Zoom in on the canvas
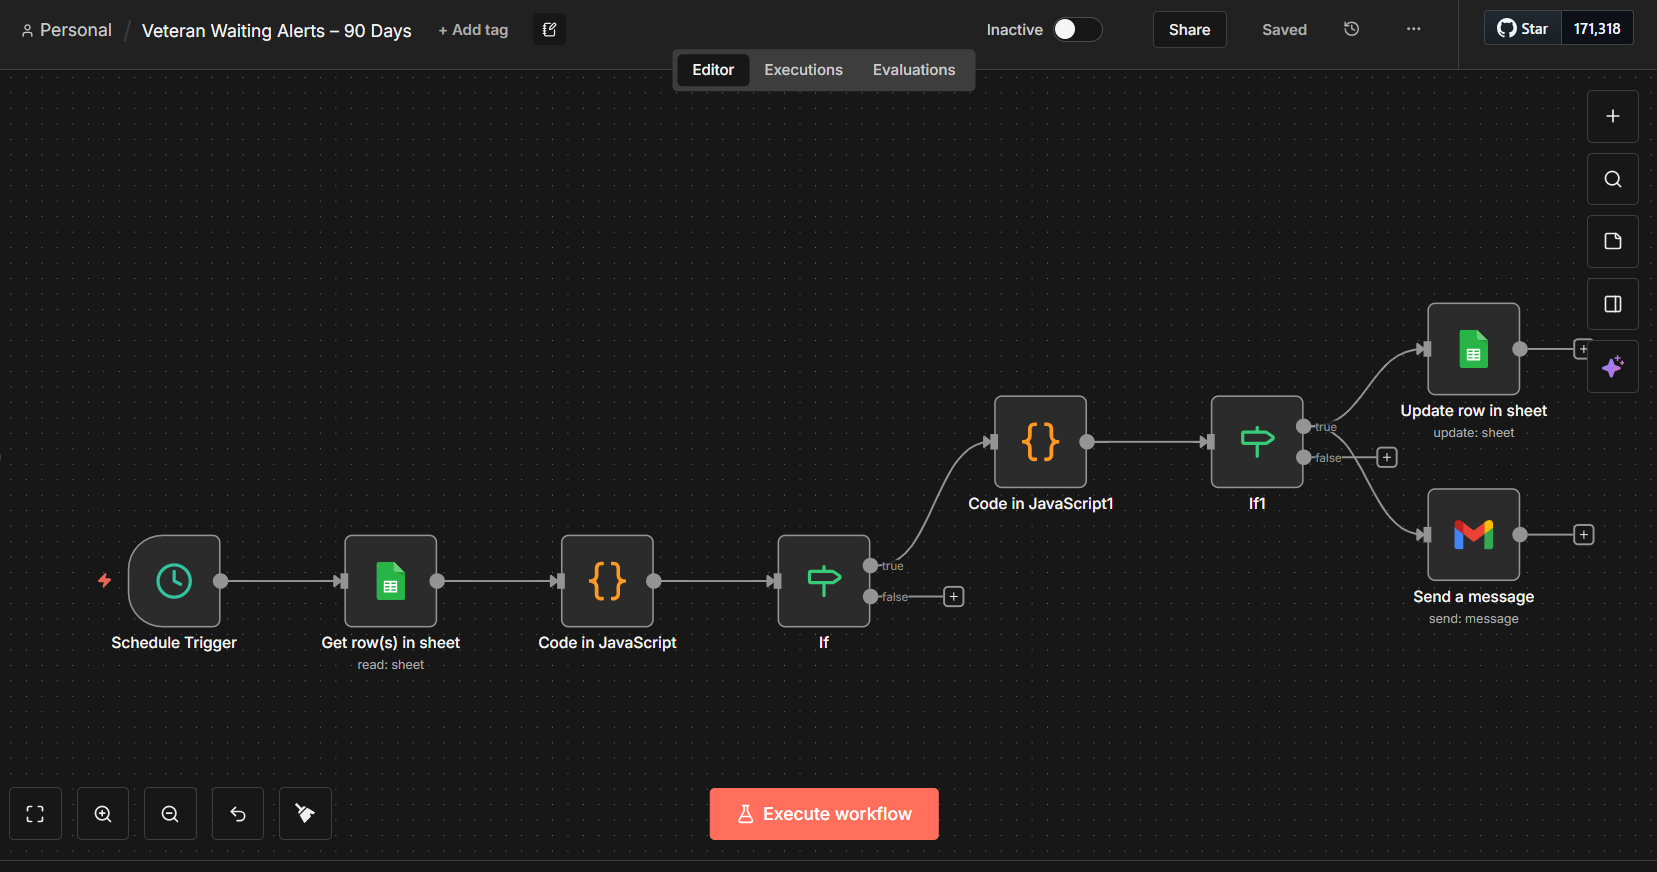 pos(103,814)
